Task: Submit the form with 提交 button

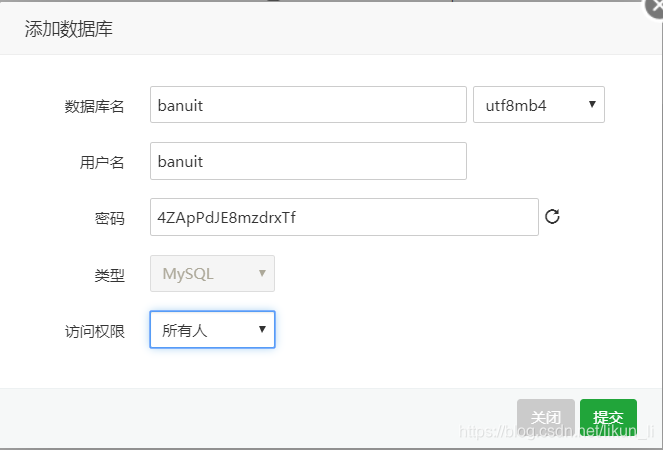Action: 608,417
